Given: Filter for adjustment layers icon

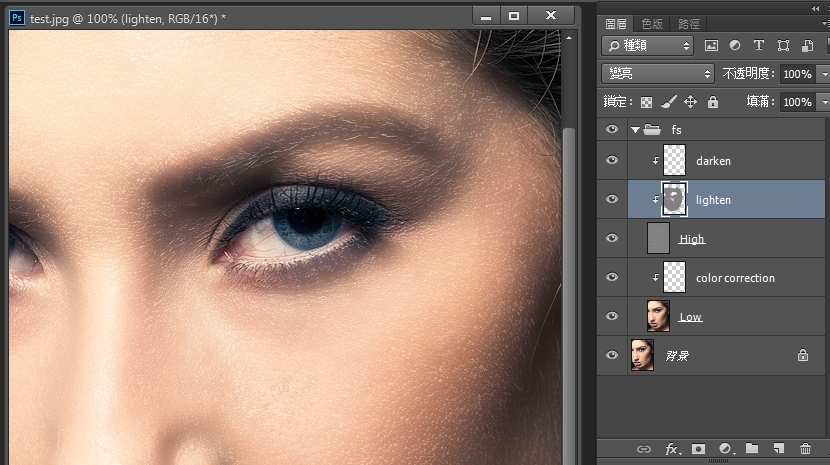Looking at the screenshot, I should 735,46.
